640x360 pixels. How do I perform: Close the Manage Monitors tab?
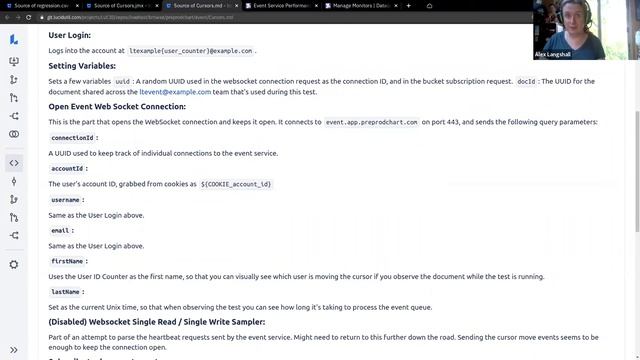click(396, 6)
